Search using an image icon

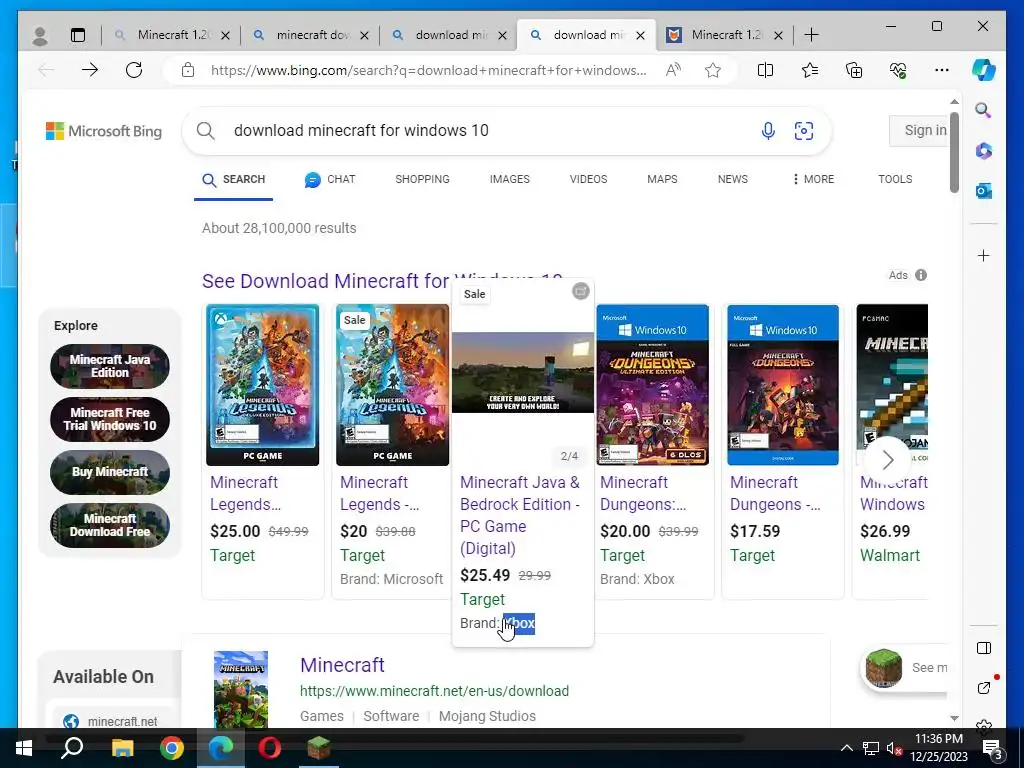point(804,131)
